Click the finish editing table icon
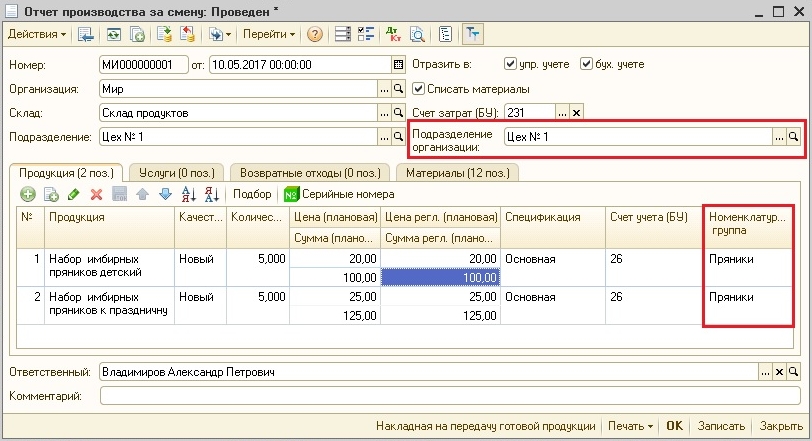The image size is (812, 441). 120,195
